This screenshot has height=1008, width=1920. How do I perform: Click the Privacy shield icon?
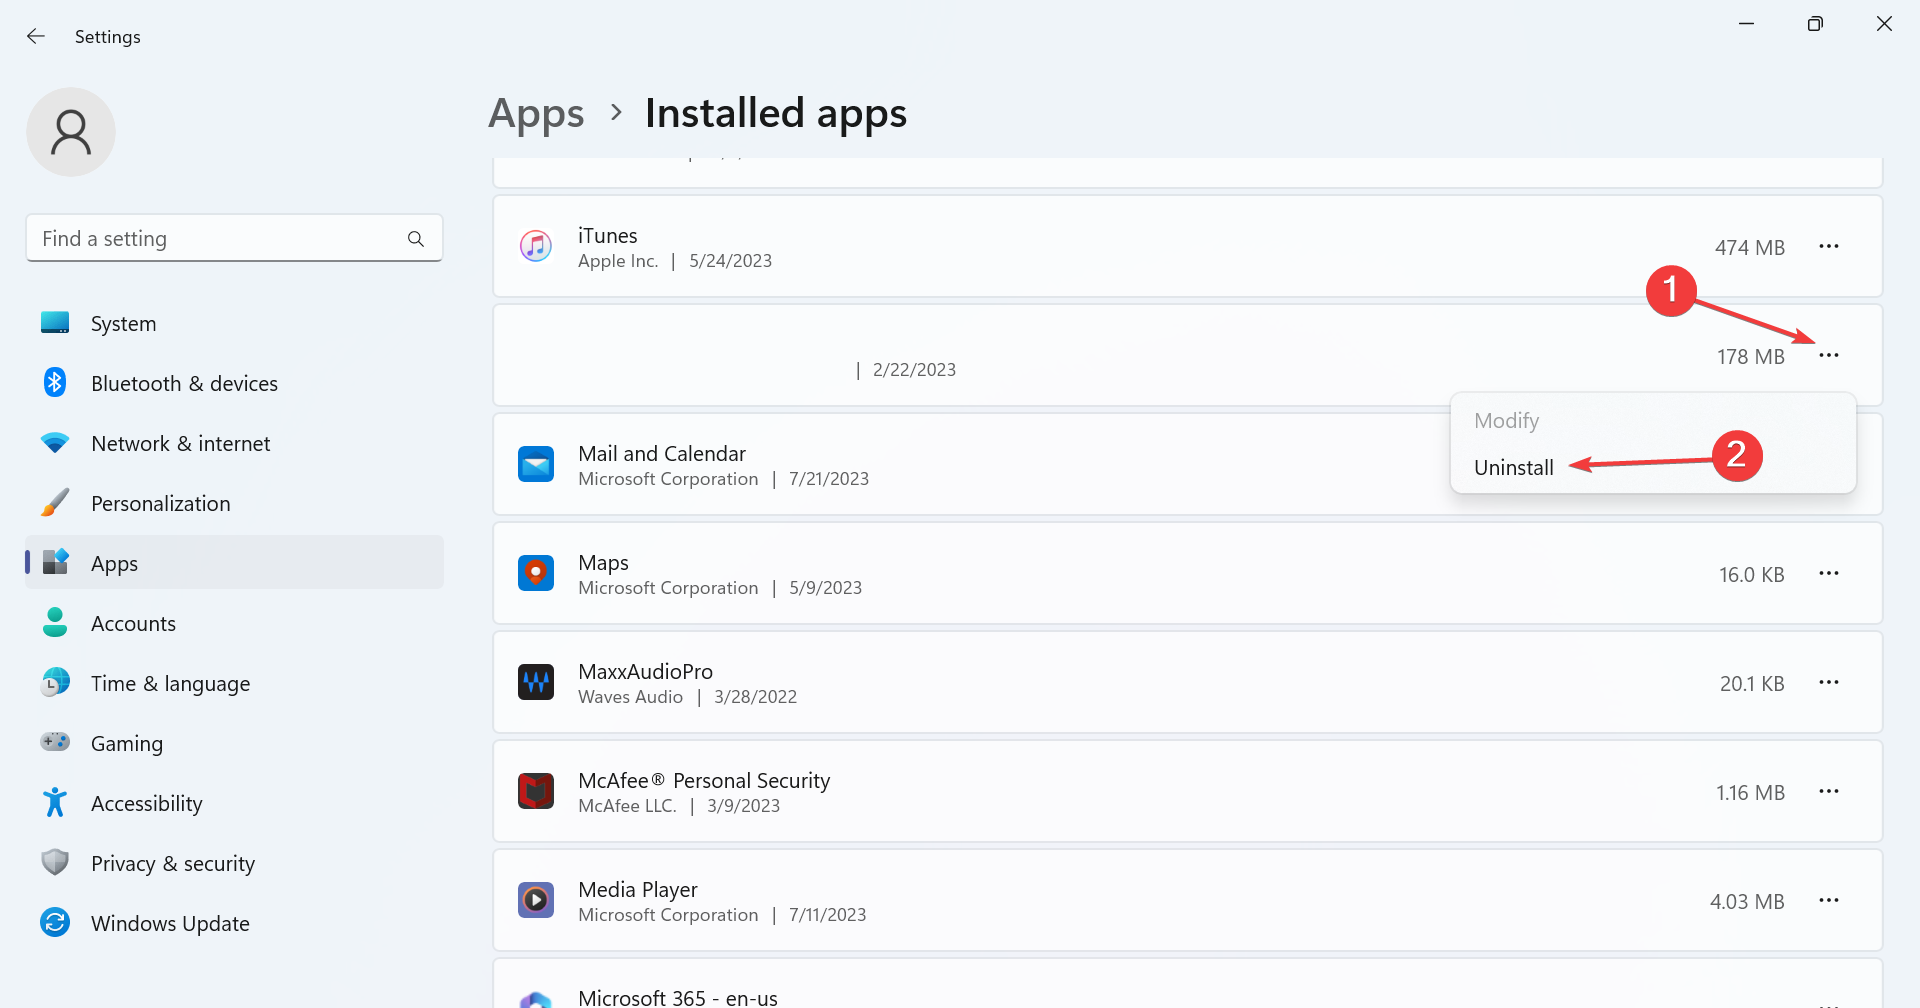55,862
